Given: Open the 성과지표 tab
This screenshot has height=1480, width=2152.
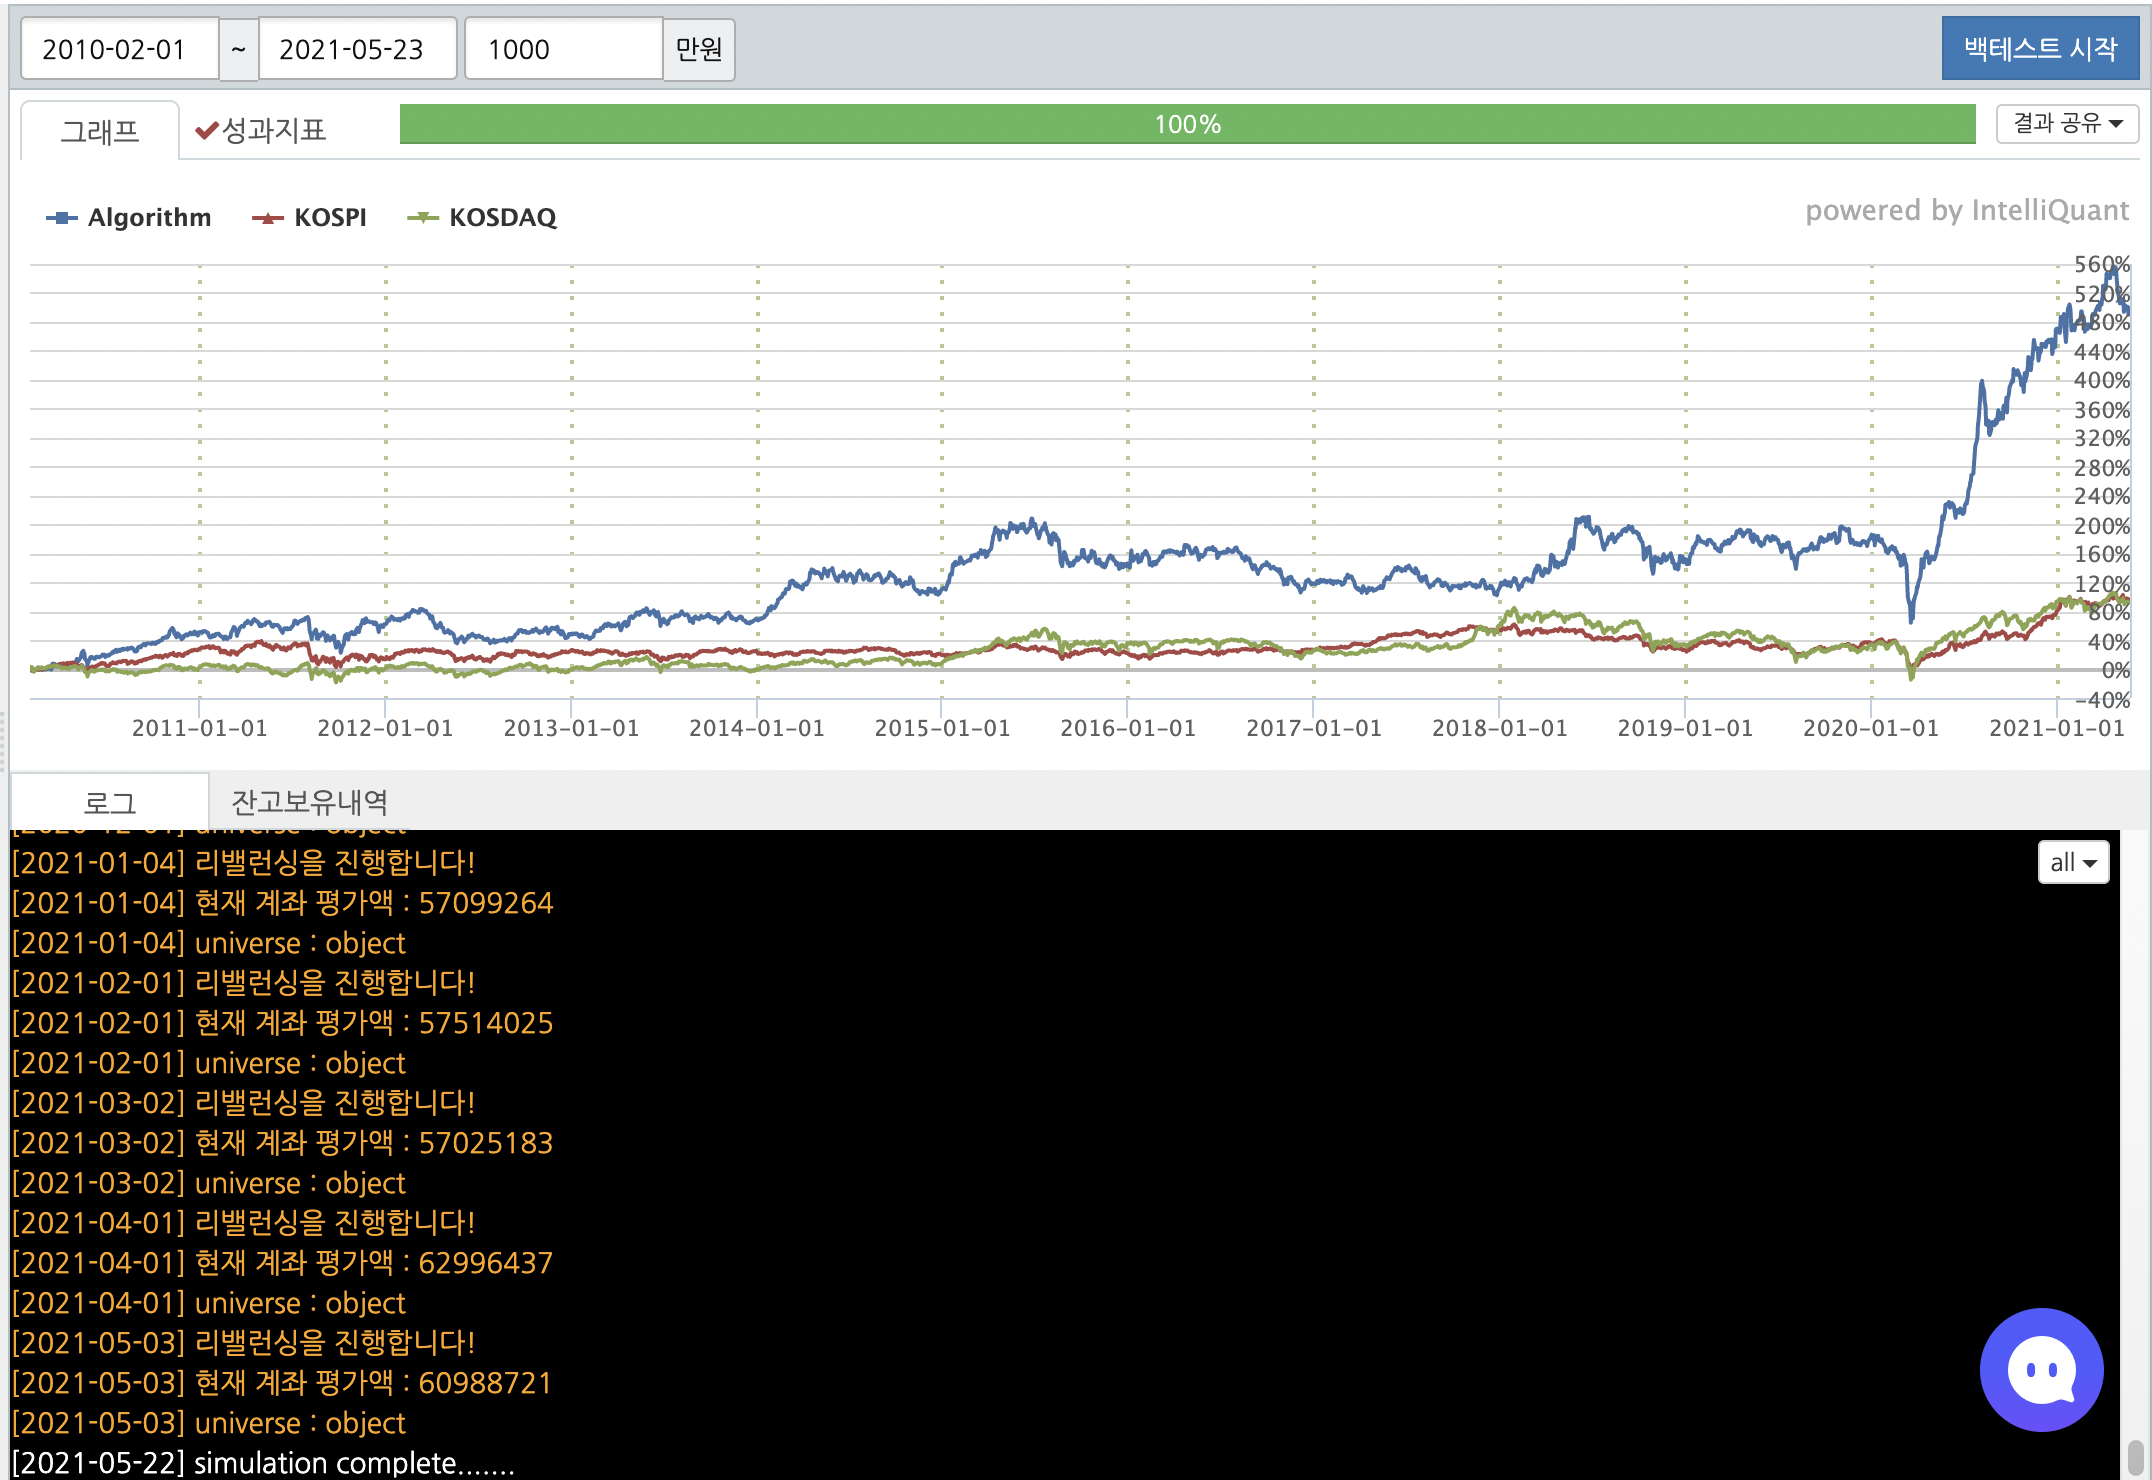Looking at the screenshot, I should click(273, 131).
